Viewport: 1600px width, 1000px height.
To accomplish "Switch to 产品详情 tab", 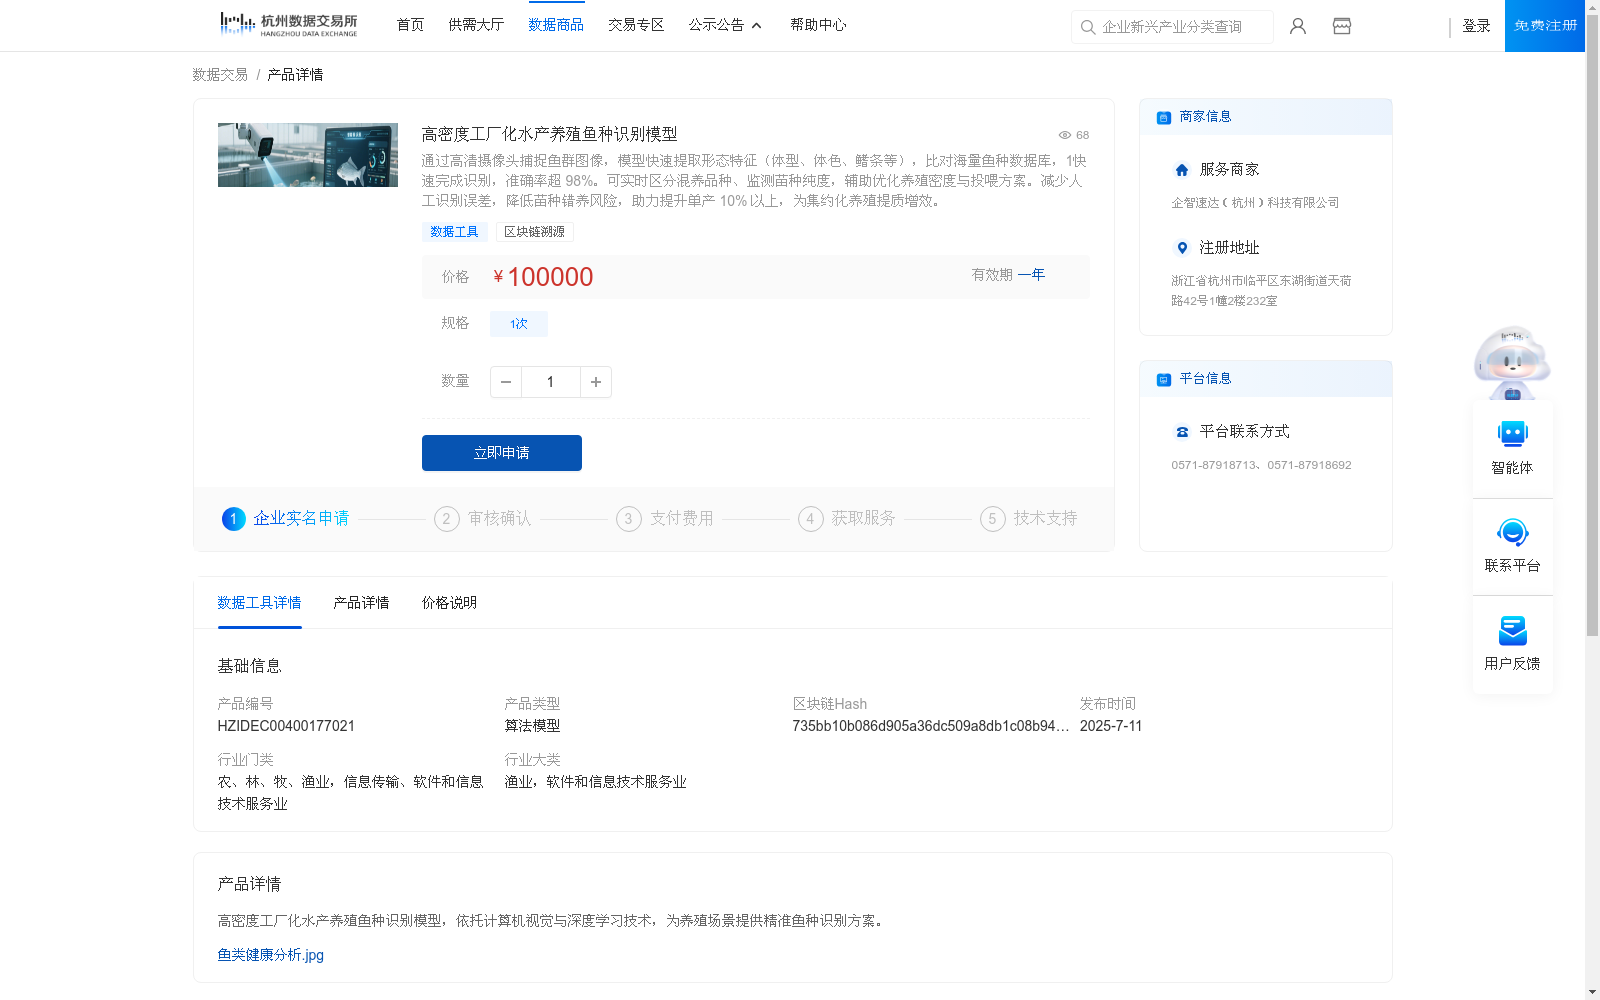I will click(x=361, y=603).
